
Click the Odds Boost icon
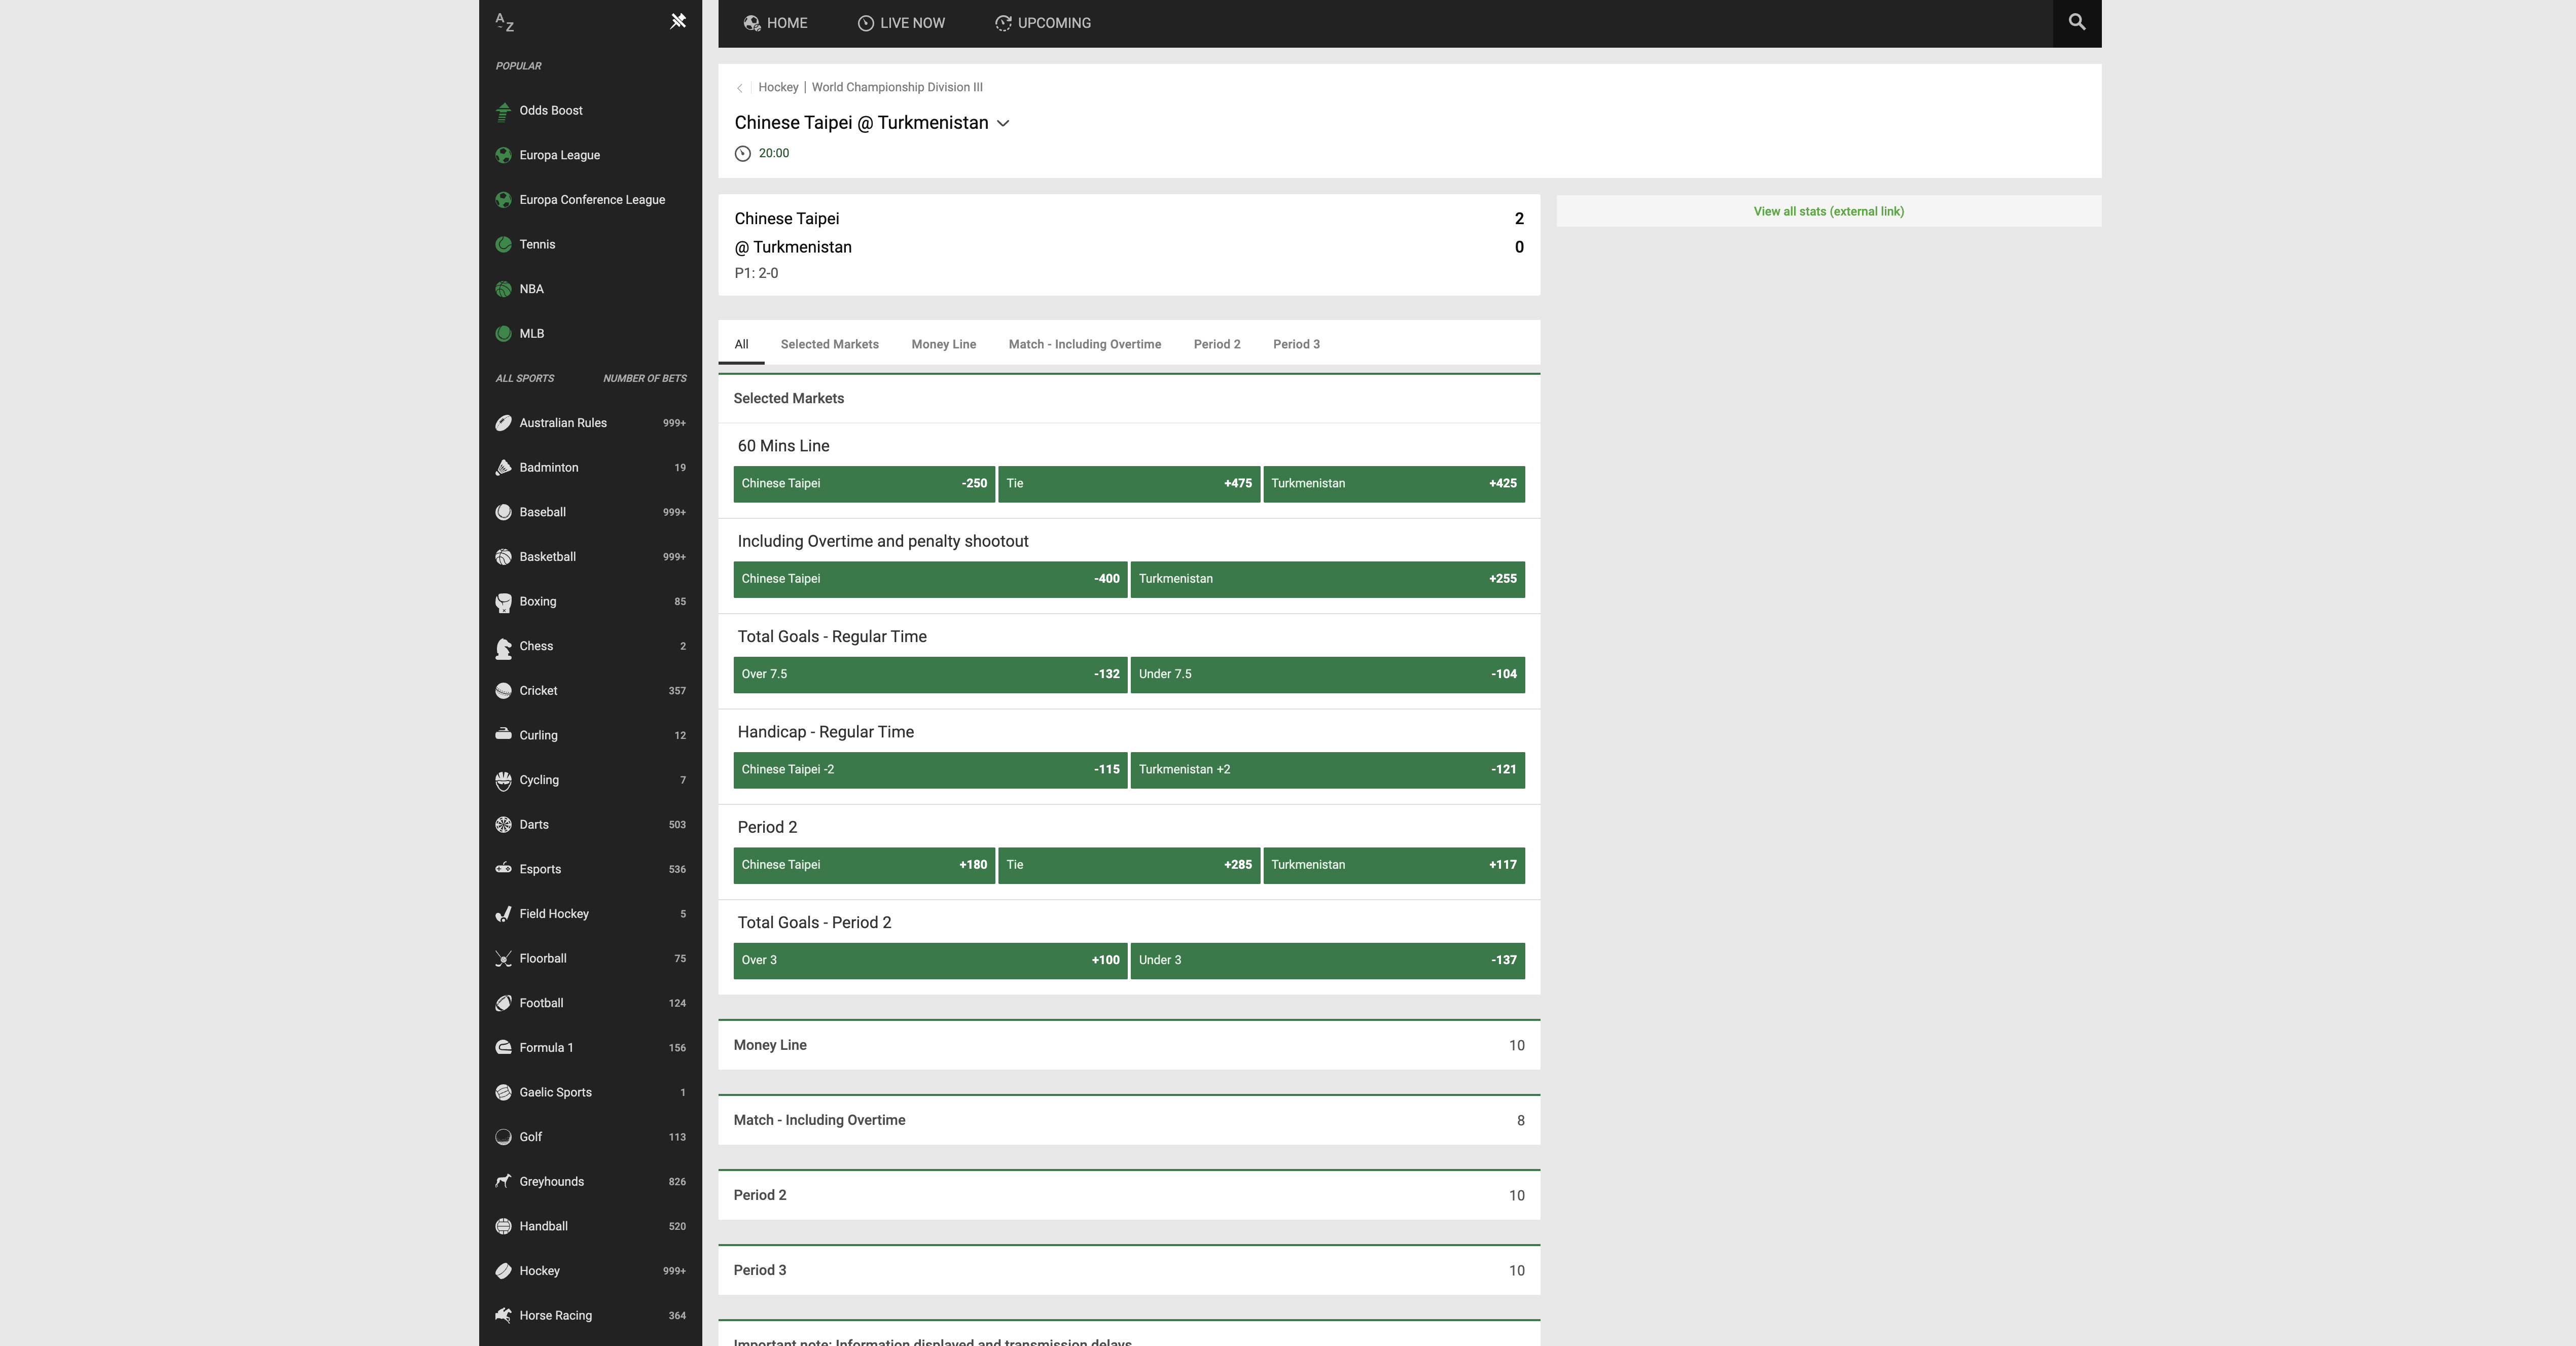[504, 111]
